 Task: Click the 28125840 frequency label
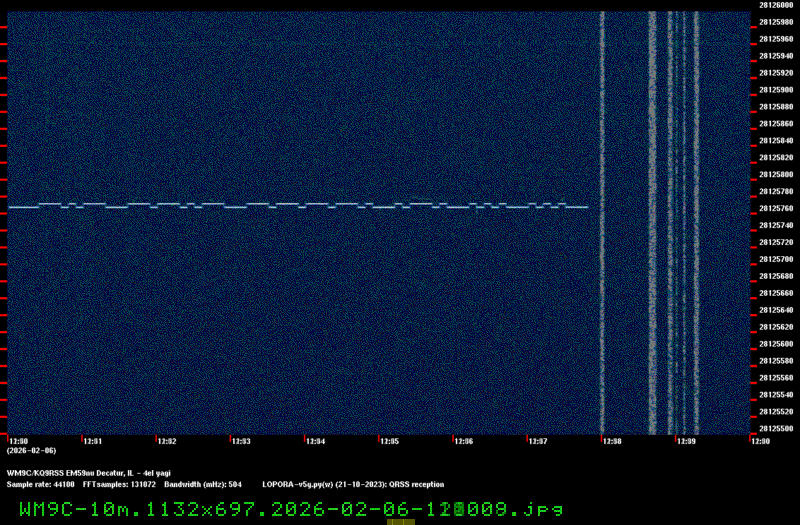[x=776, y=140]
